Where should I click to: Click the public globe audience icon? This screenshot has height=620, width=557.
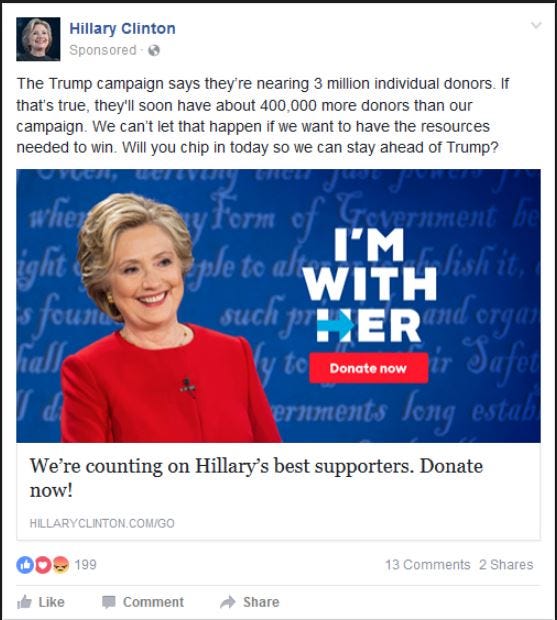pyautogui.click(x=154, y=51)
